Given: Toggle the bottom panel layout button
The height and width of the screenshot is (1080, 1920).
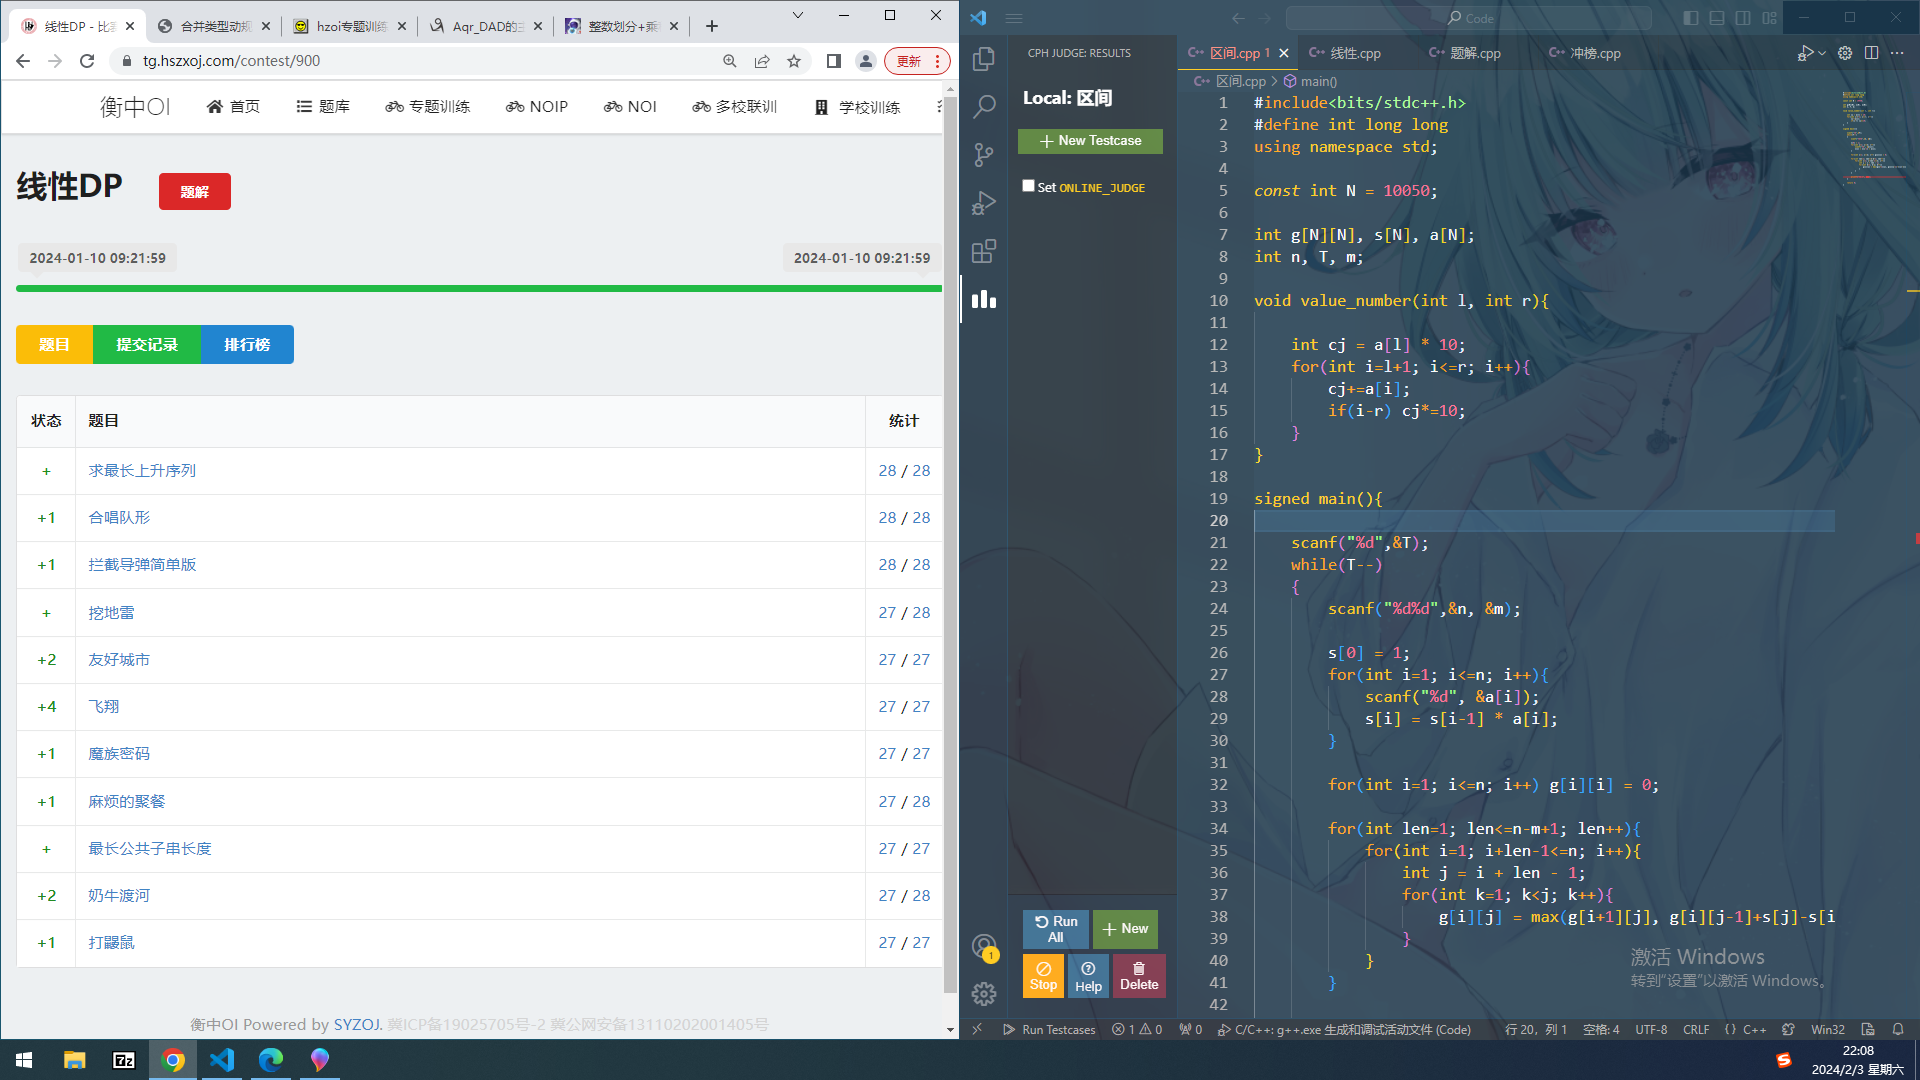Looking at the screenshot, I should pos(1717,18).
